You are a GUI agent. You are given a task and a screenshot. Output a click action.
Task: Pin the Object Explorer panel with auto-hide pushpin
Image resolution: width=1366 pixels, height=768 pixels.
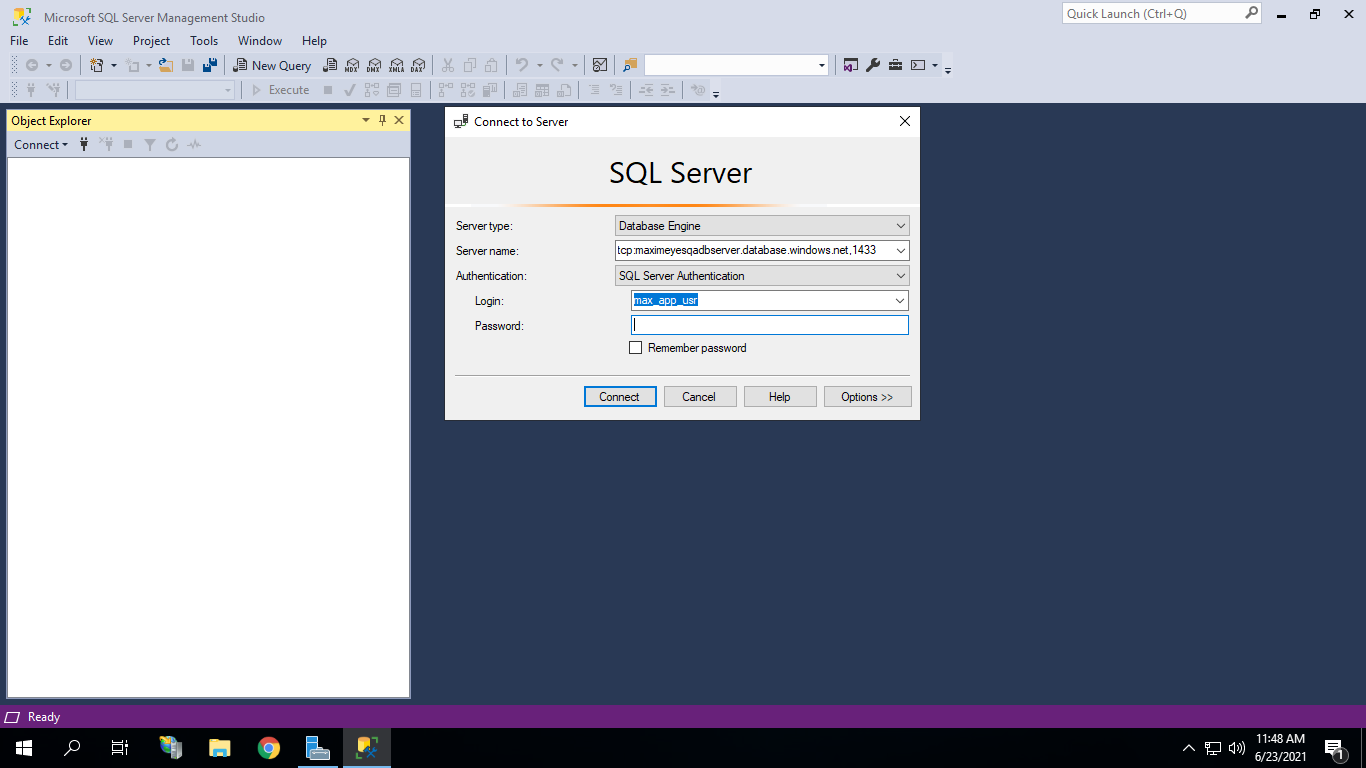tap(382, 120)
